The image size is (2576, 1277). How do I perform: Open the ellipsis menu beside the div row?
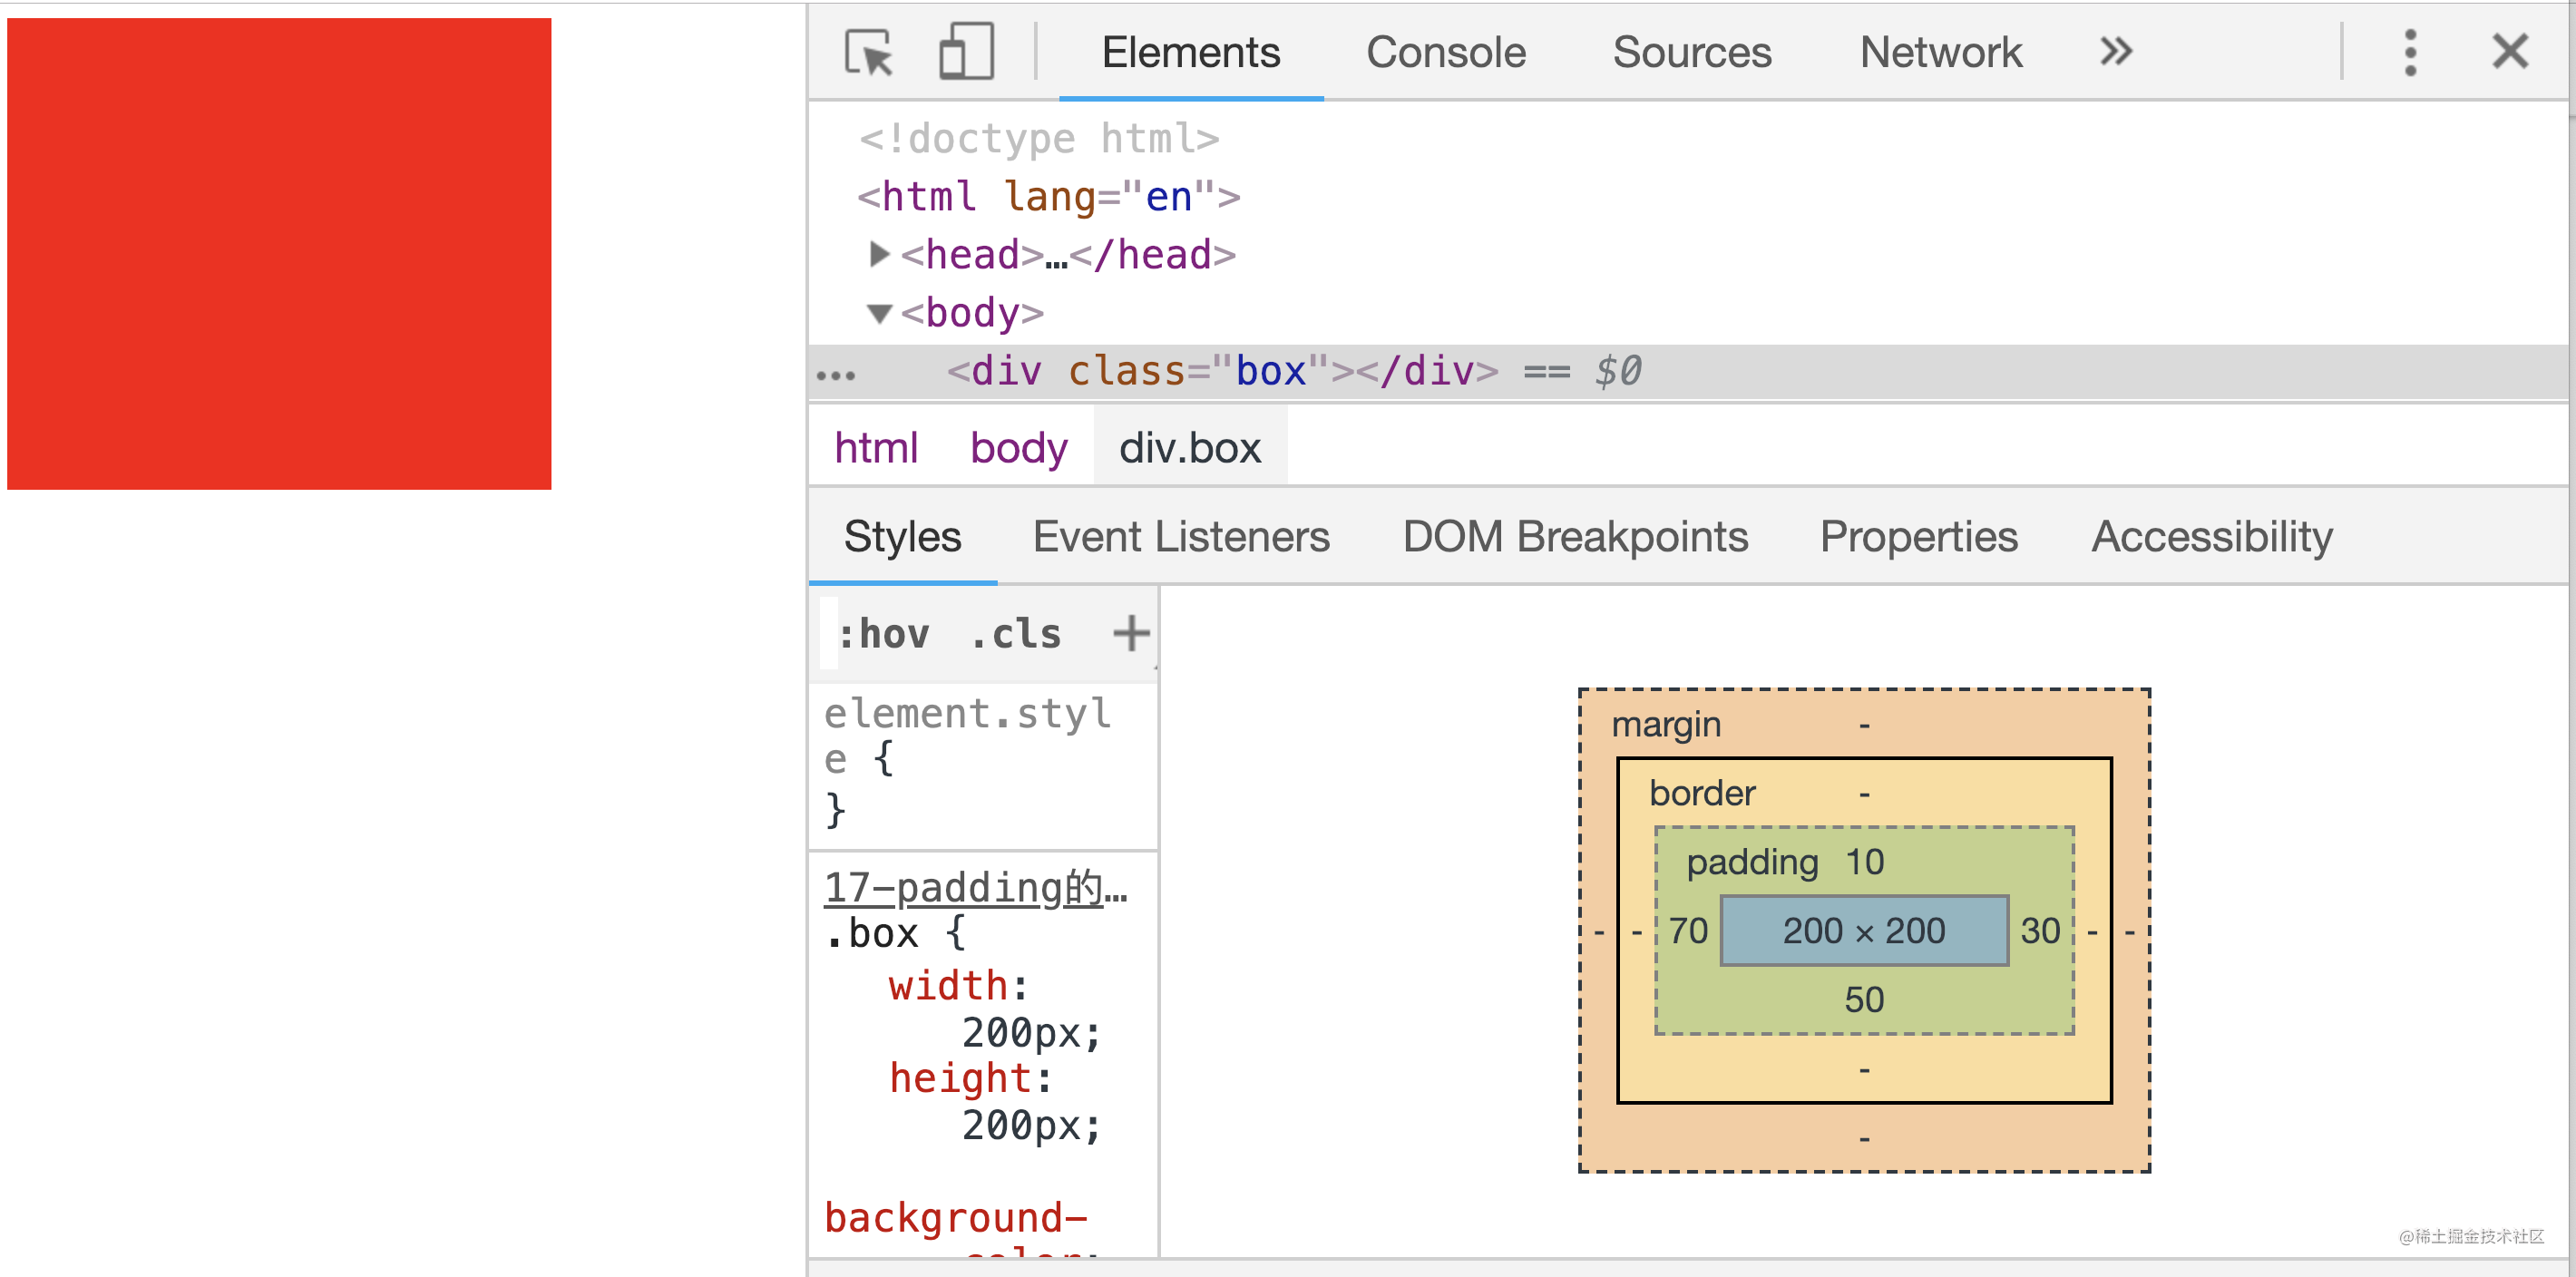836,376
